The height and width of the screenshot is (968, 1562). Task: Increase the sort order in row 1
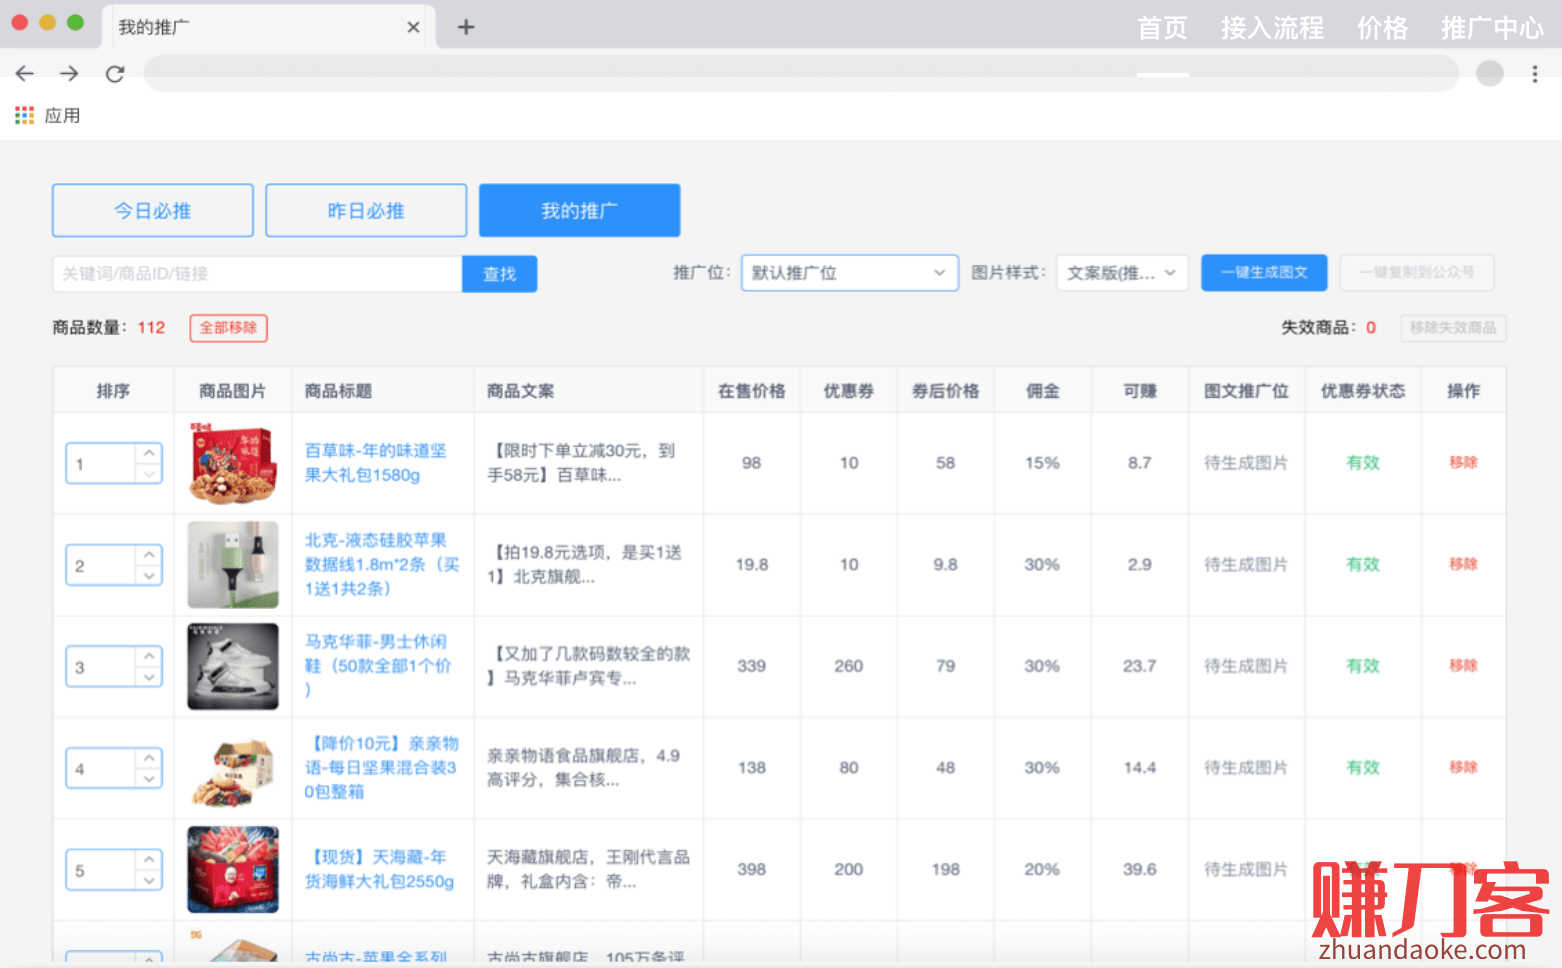(149, 453)
